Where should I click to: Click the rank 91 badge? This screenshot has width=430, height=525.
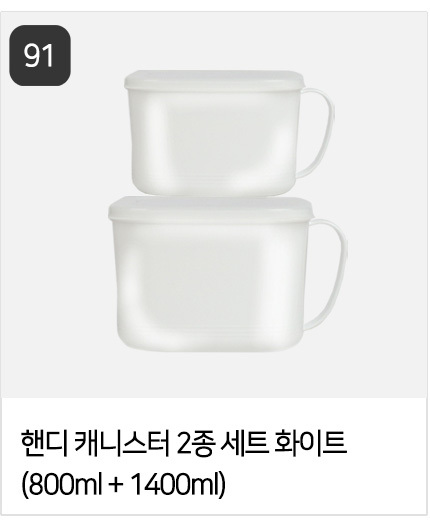(40, 55)
